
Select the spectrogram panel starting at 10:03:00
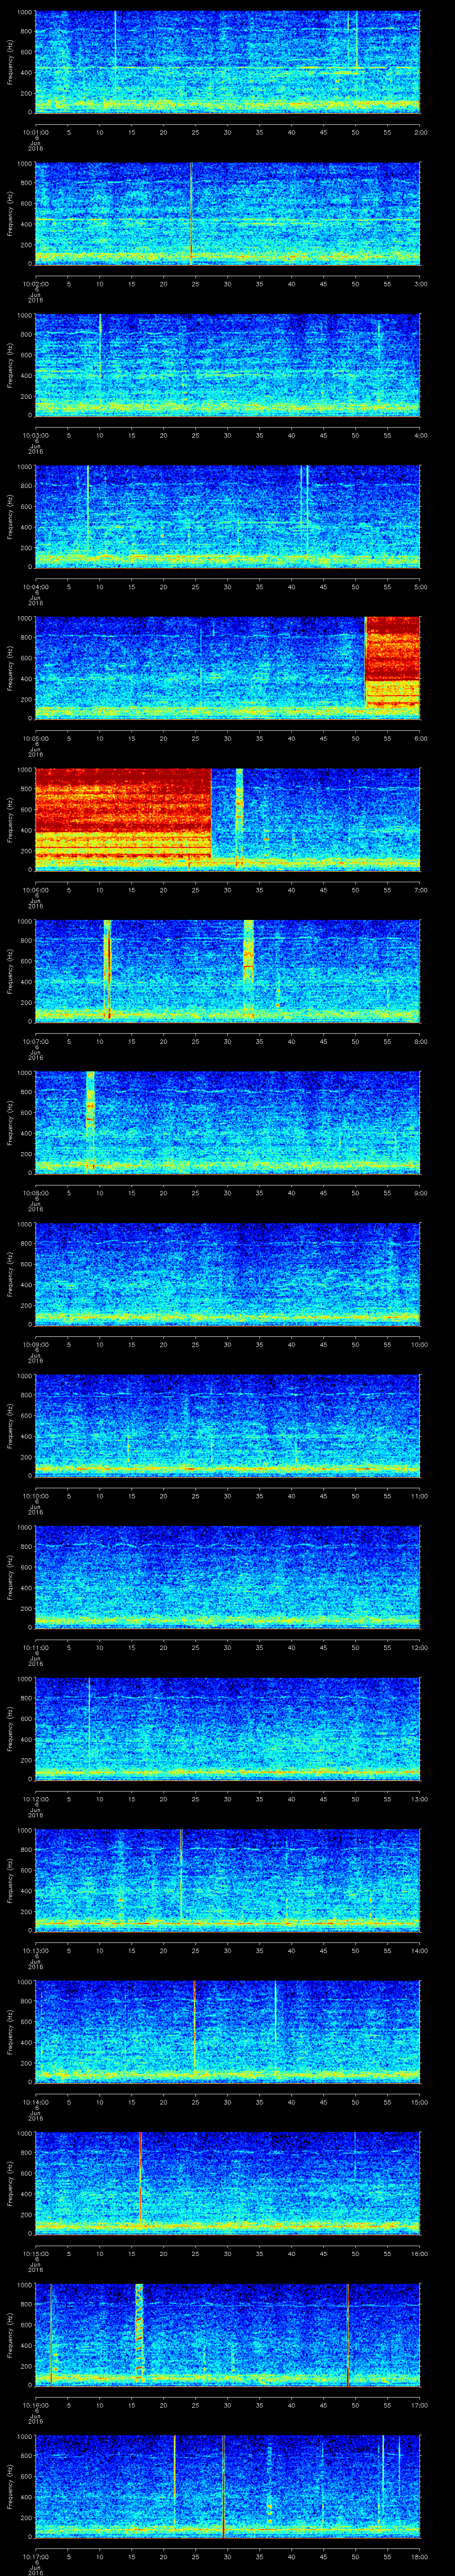tap(227, 365)
